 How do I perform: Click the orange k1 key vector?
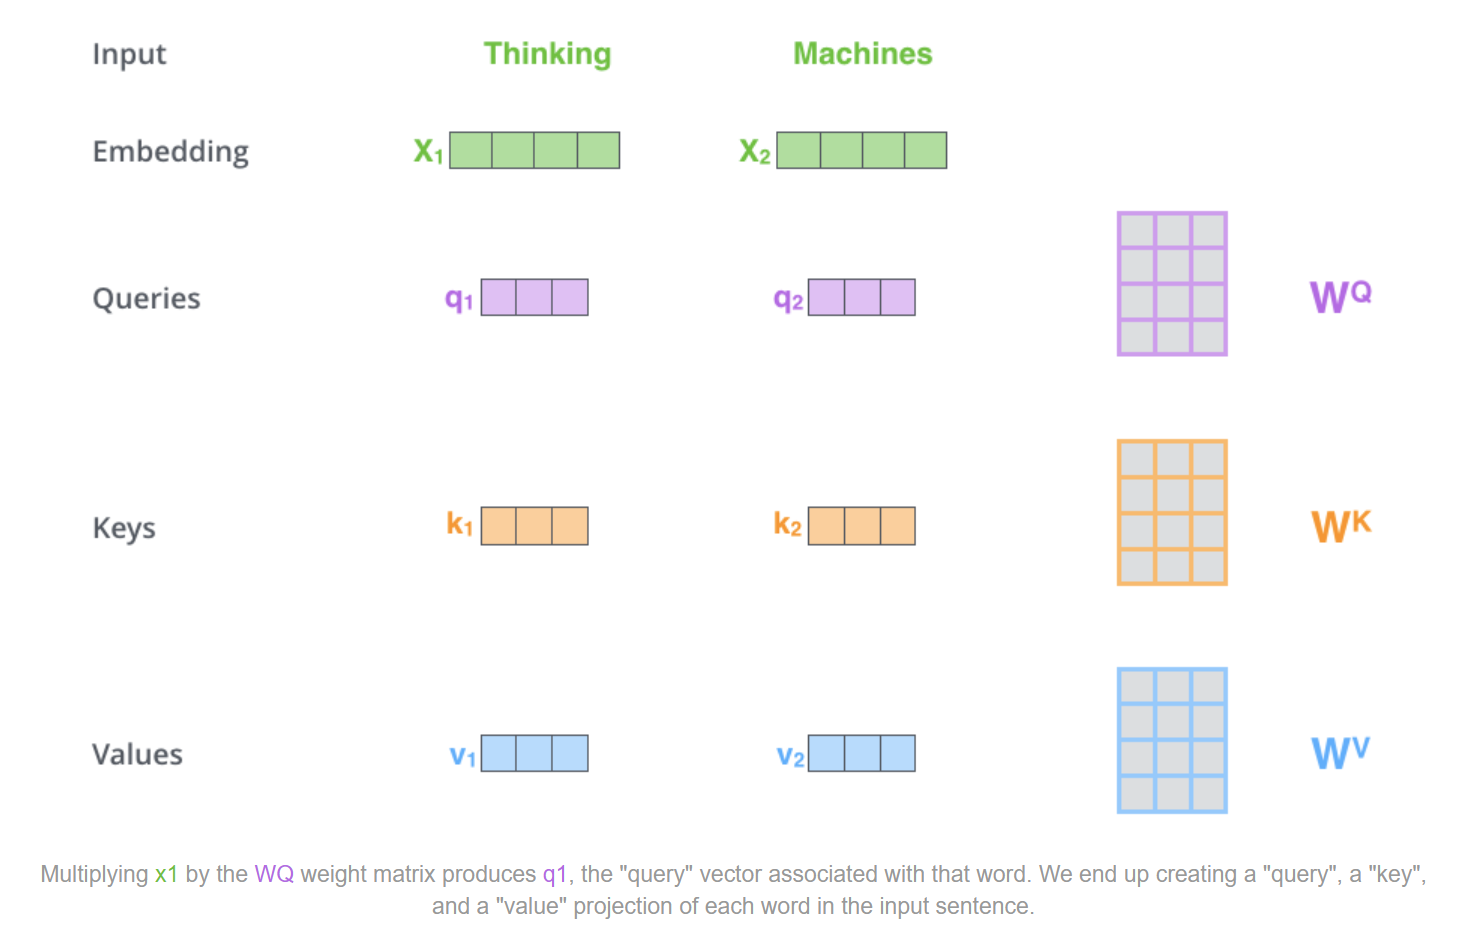(x=535, y=526)
